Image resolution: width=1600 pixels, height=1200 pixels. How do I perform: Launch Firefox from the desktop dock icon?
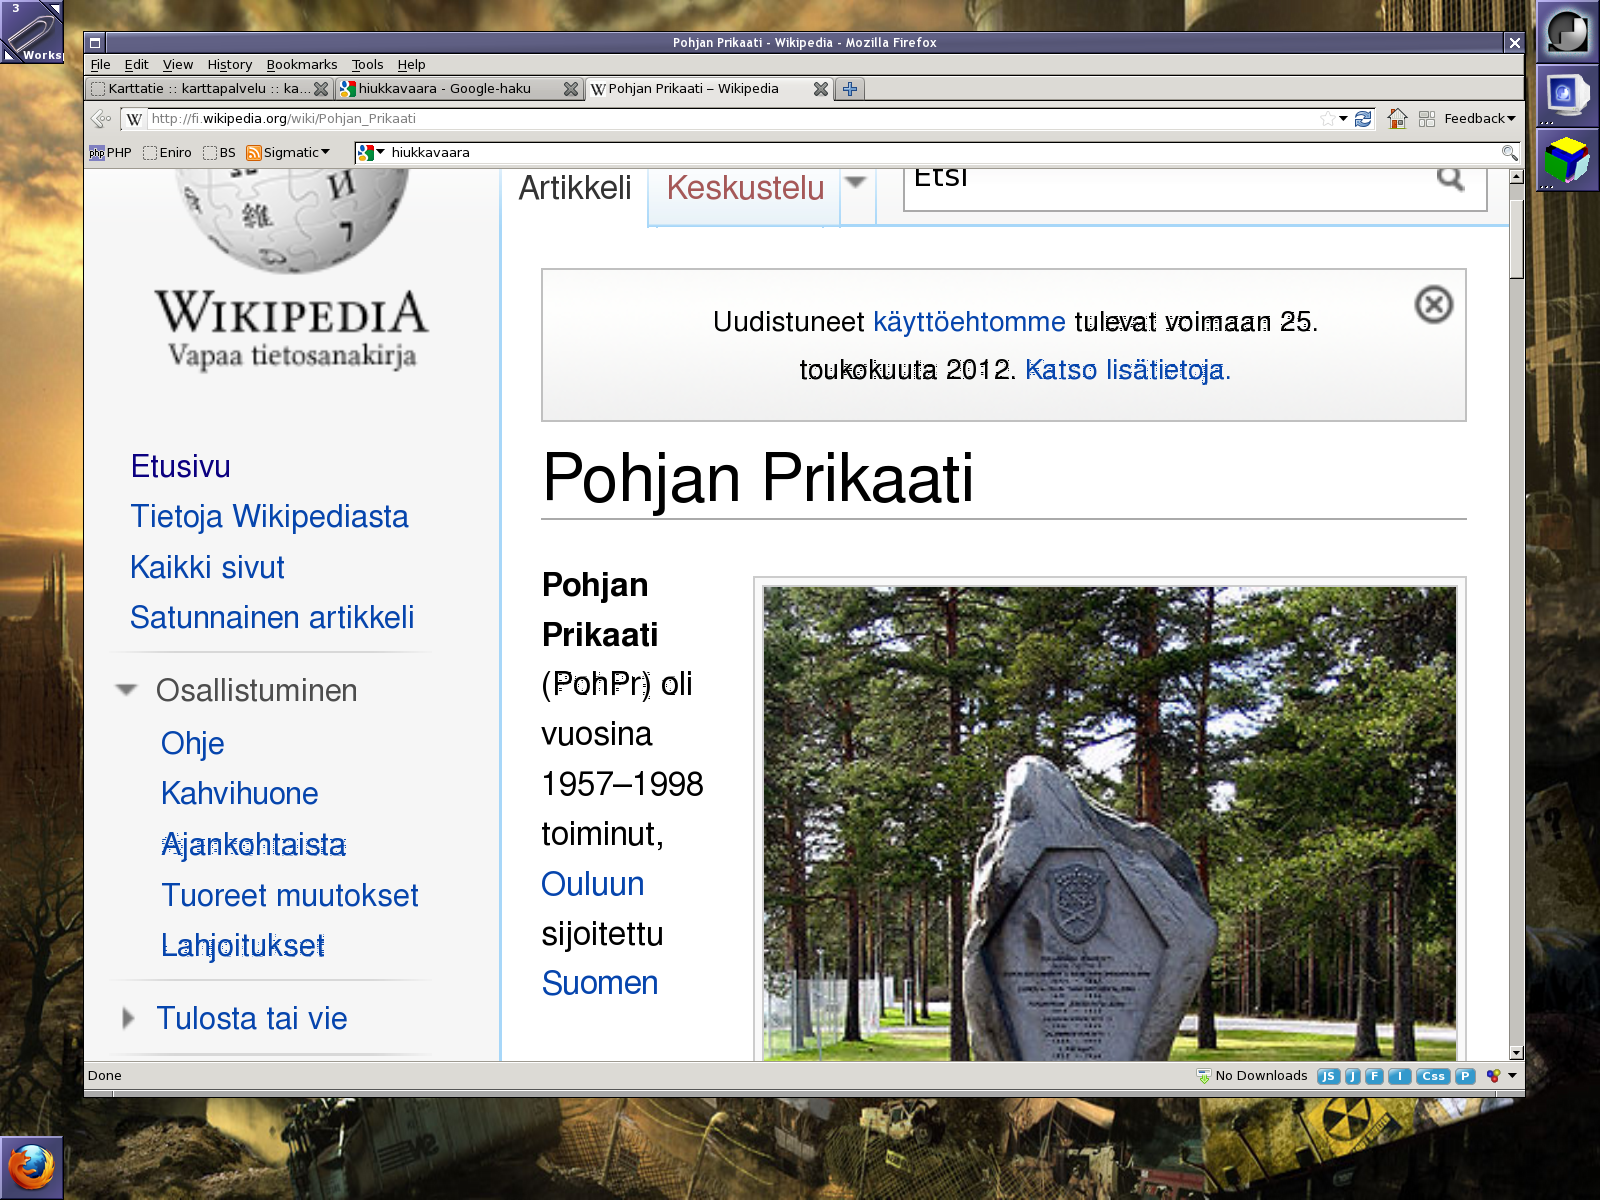[x=31, y=1167]
